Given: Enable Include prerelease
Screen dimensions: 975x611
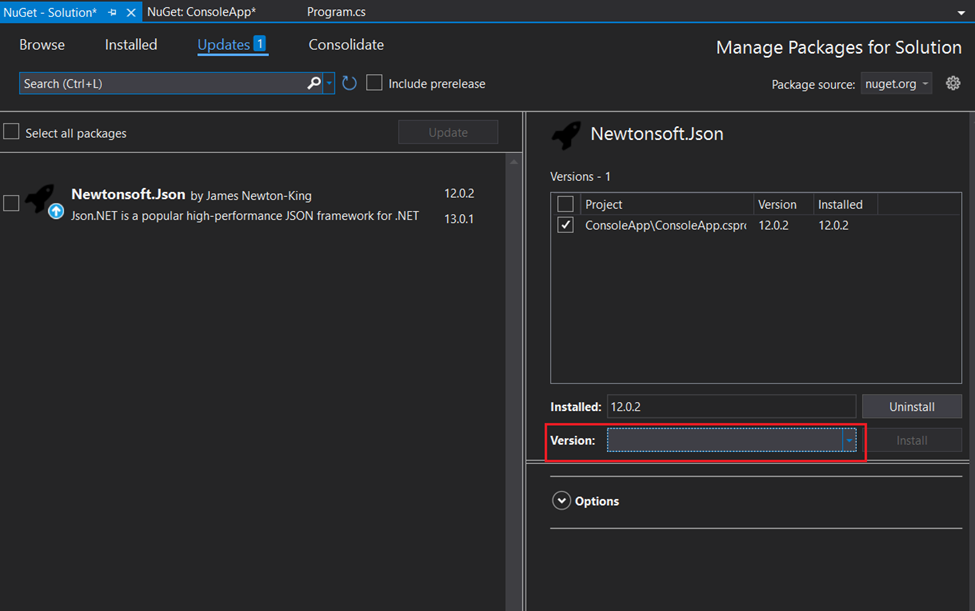Looking at the screenshot, I should click(x=374, y=83).
